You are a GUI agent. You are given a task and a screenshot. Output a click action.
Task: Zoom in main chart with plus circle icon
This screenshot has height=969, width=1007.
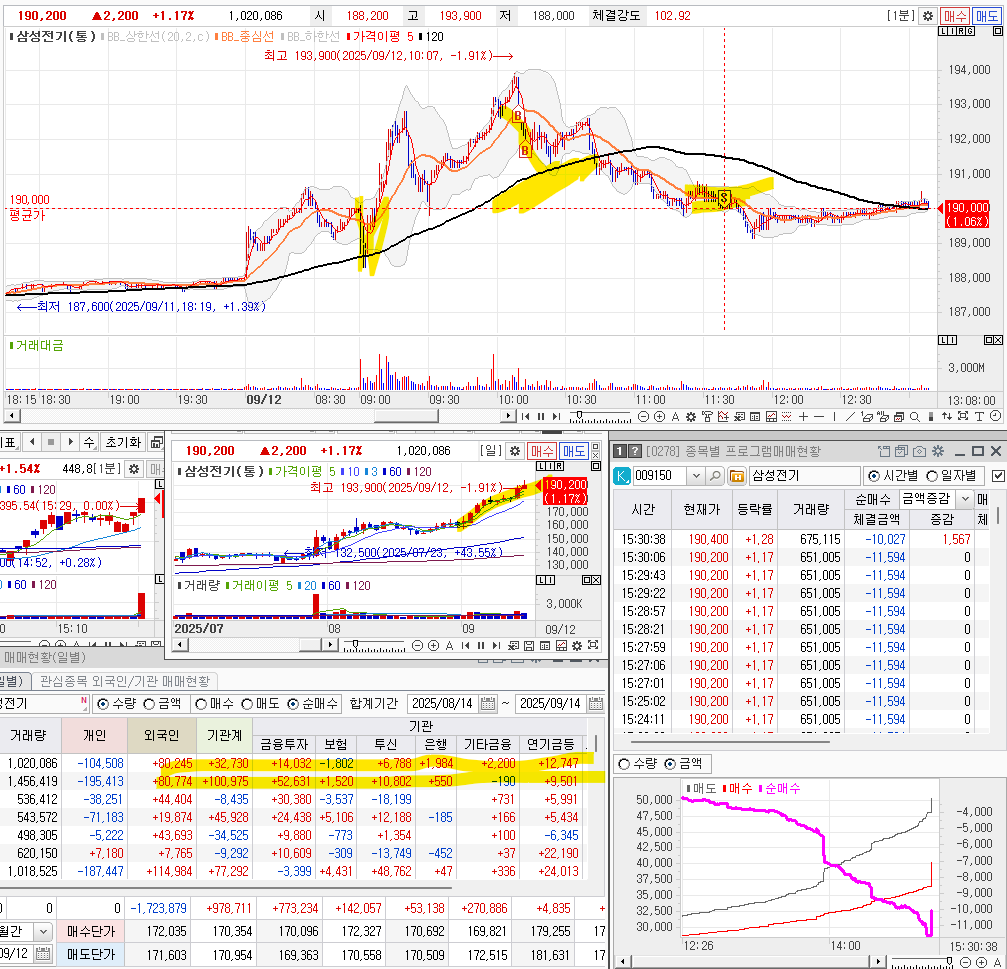click(659, 417)
